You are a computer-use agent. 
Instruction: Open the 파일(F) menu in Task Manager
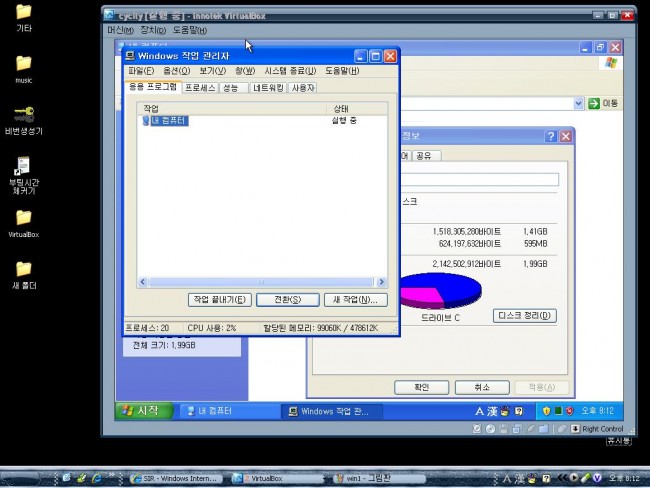coord(141,71)
